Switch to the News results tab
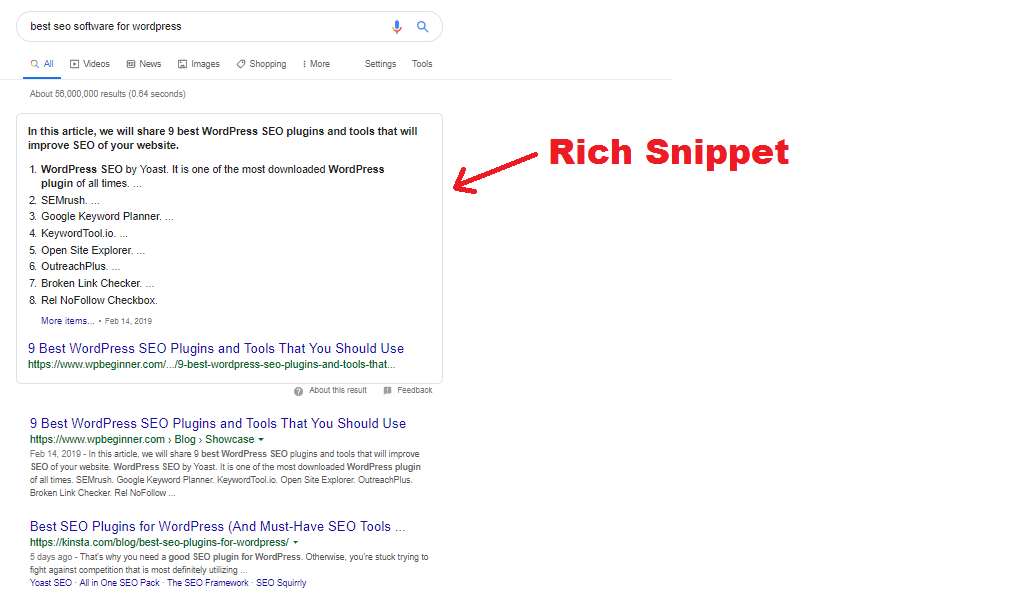This screenshot has width=1024, height=606. pos(143,64)
